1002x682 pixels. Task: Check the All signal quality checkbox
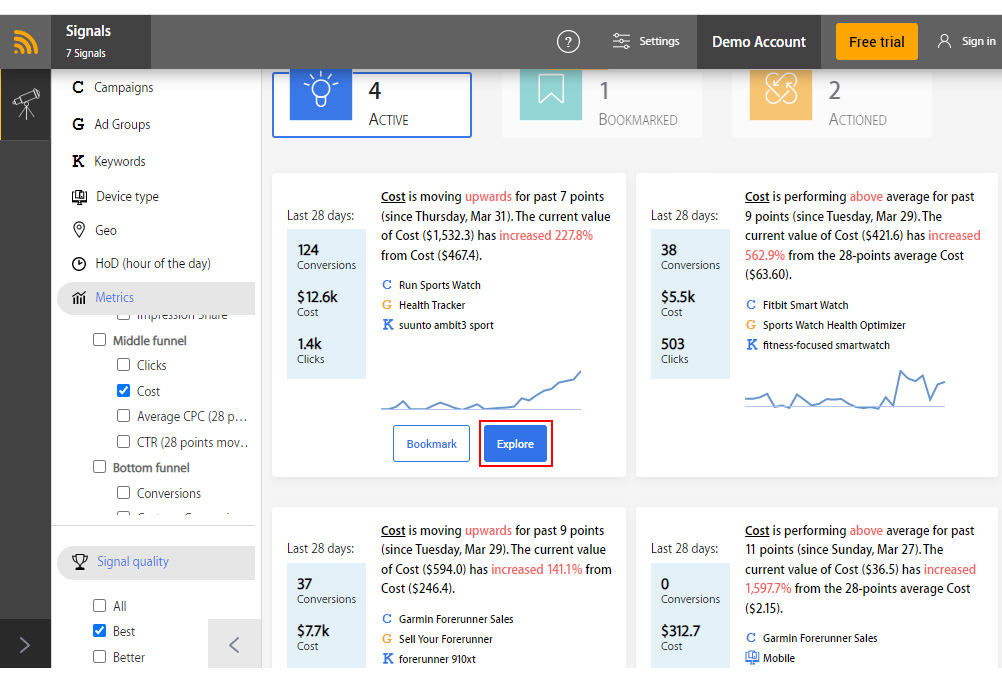pos(100,605)
